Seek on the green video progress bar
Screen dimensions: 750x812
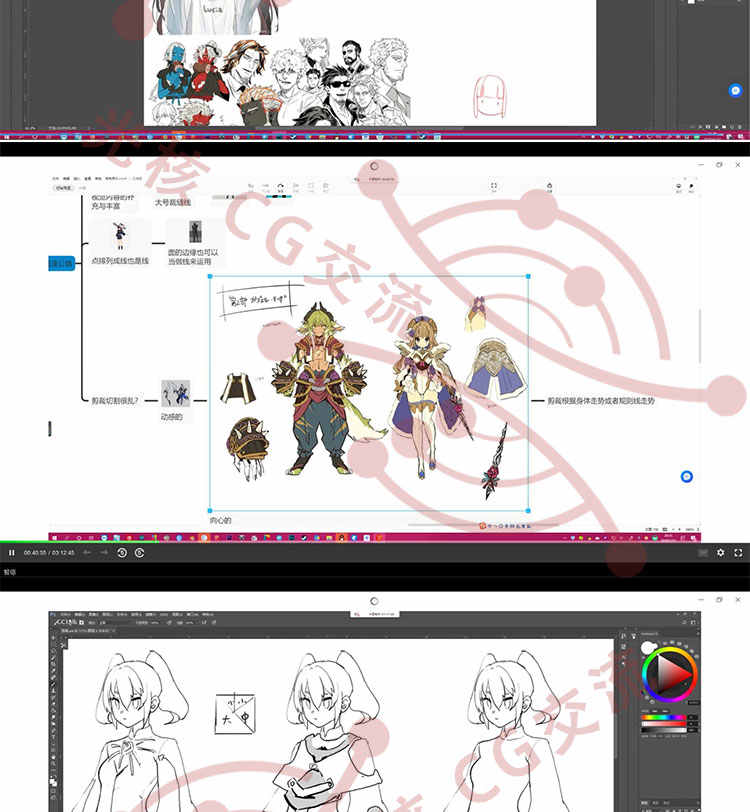(79, 542)
